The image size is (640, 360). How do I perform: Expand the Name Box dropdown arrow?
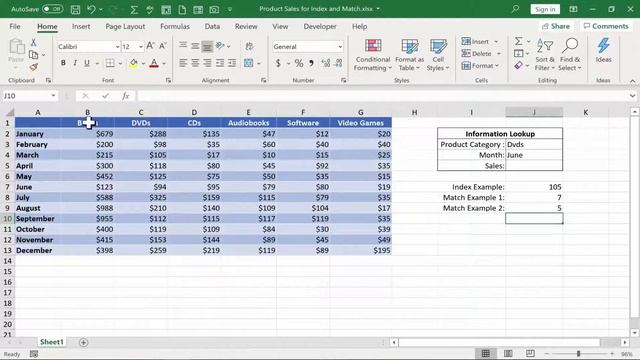(x=53, y=96)
